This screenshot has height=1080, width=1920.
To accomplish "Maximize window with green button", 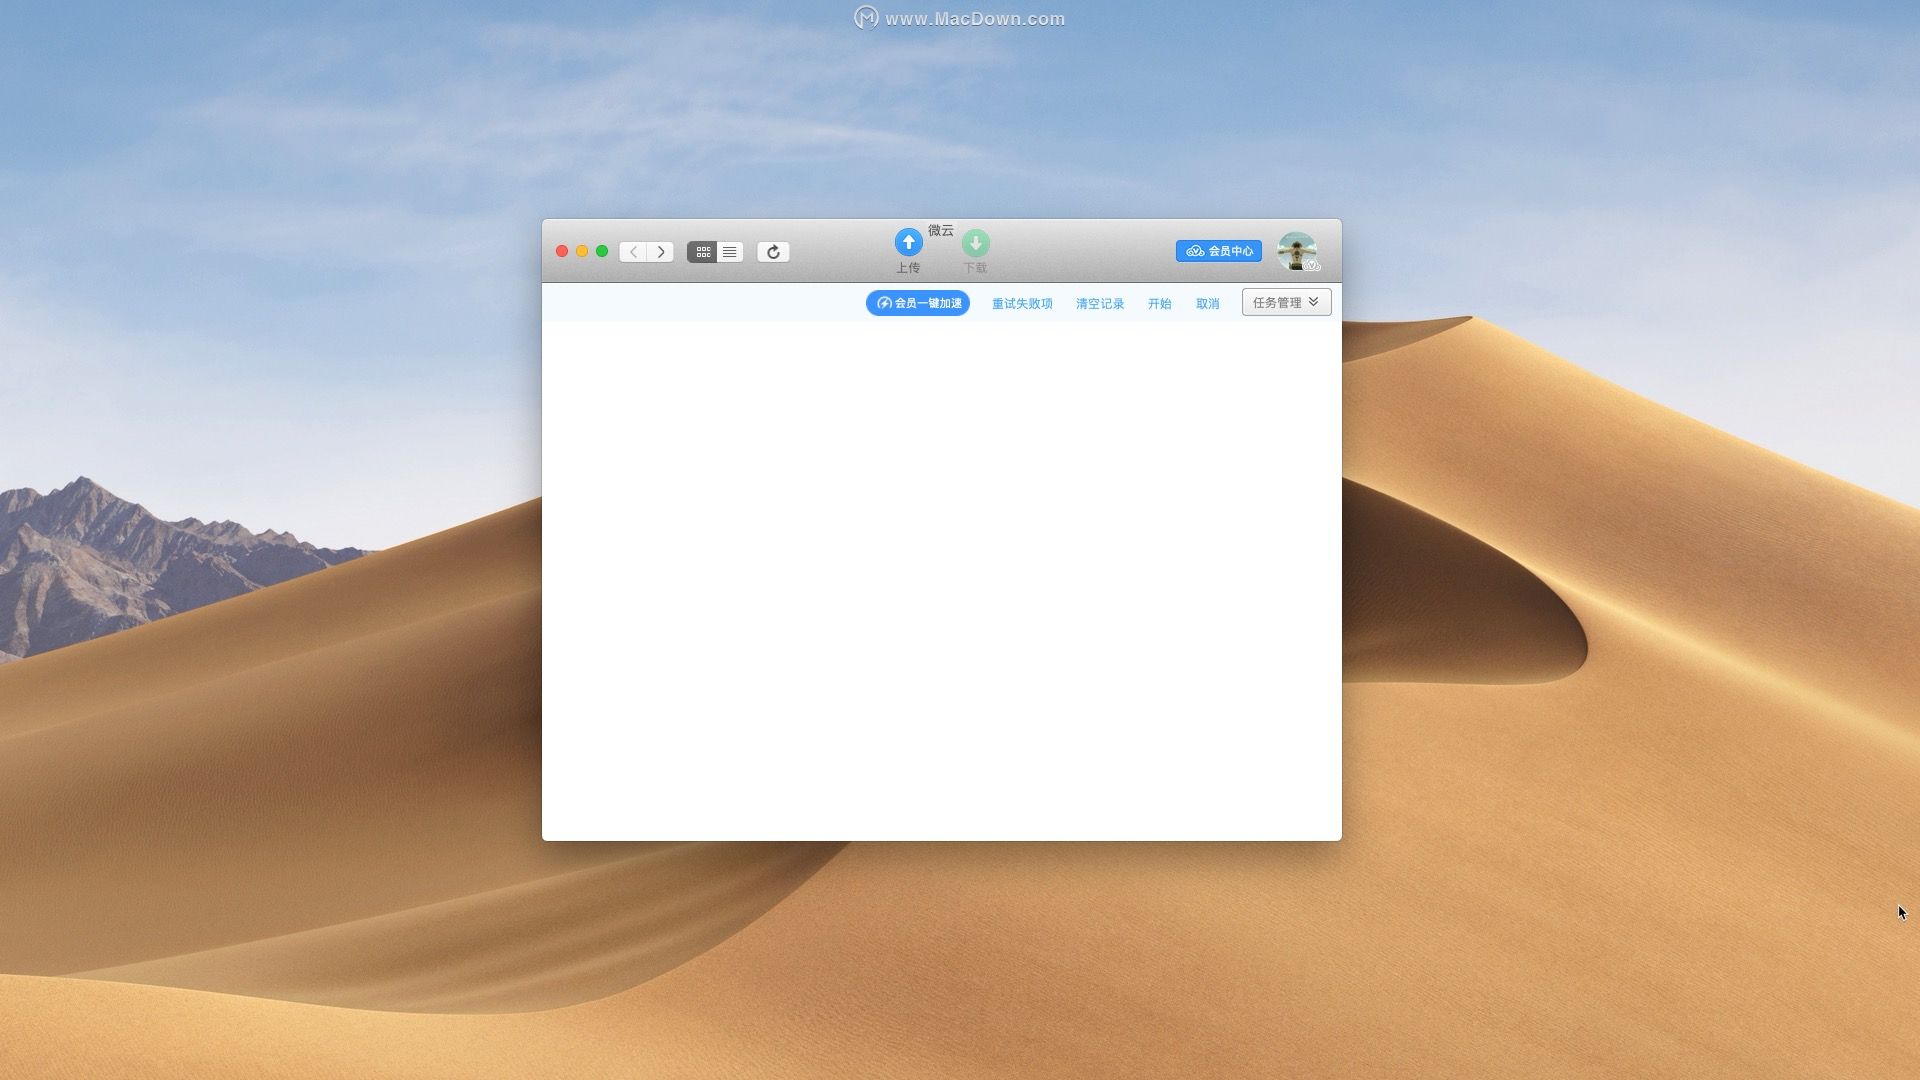I will pyautogui.click(x=602, y=252).
